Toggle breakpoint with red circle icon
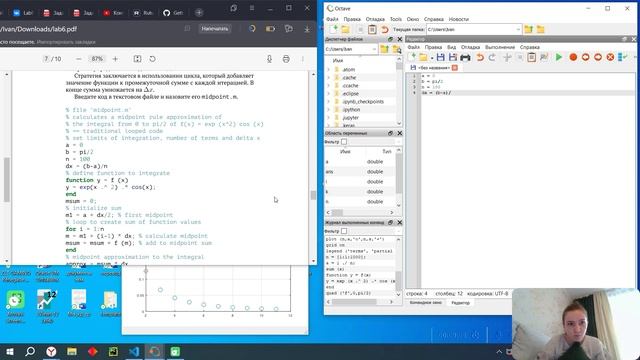The image size is (640, 360). tap(573, 57)
